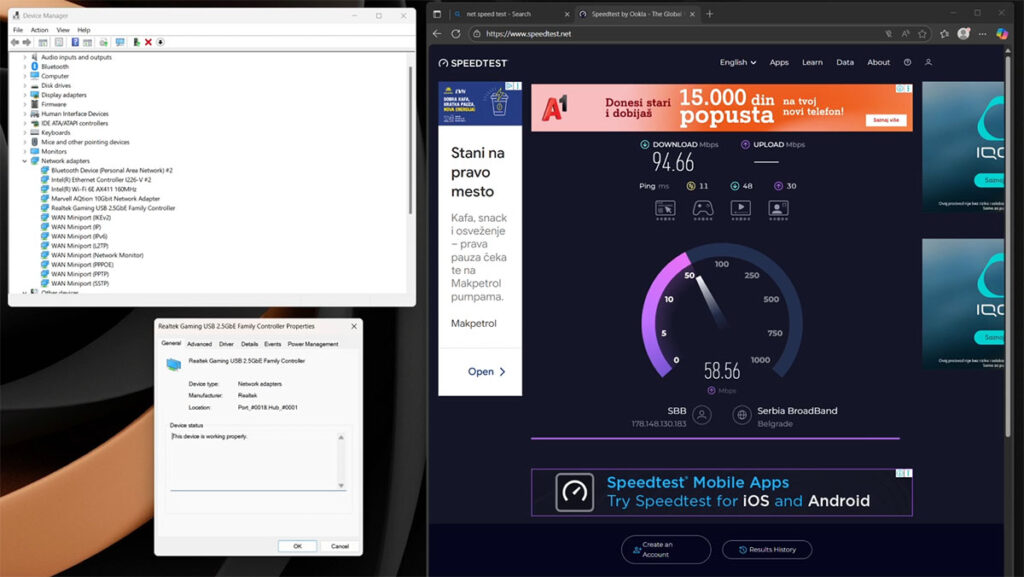This screenshot has height=577, width=1024.
Task: Click OK in the Realtek Properties dialog
Action: tap(297, 546)
